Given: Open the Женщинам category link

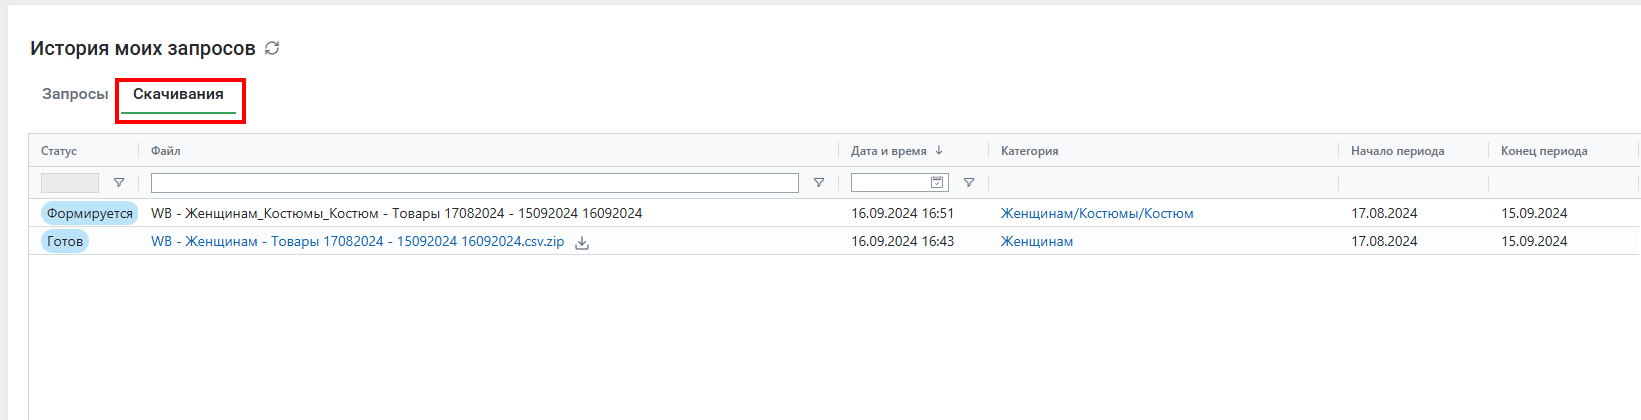Looking at the screenshot, I should [x=1037, y=241].
